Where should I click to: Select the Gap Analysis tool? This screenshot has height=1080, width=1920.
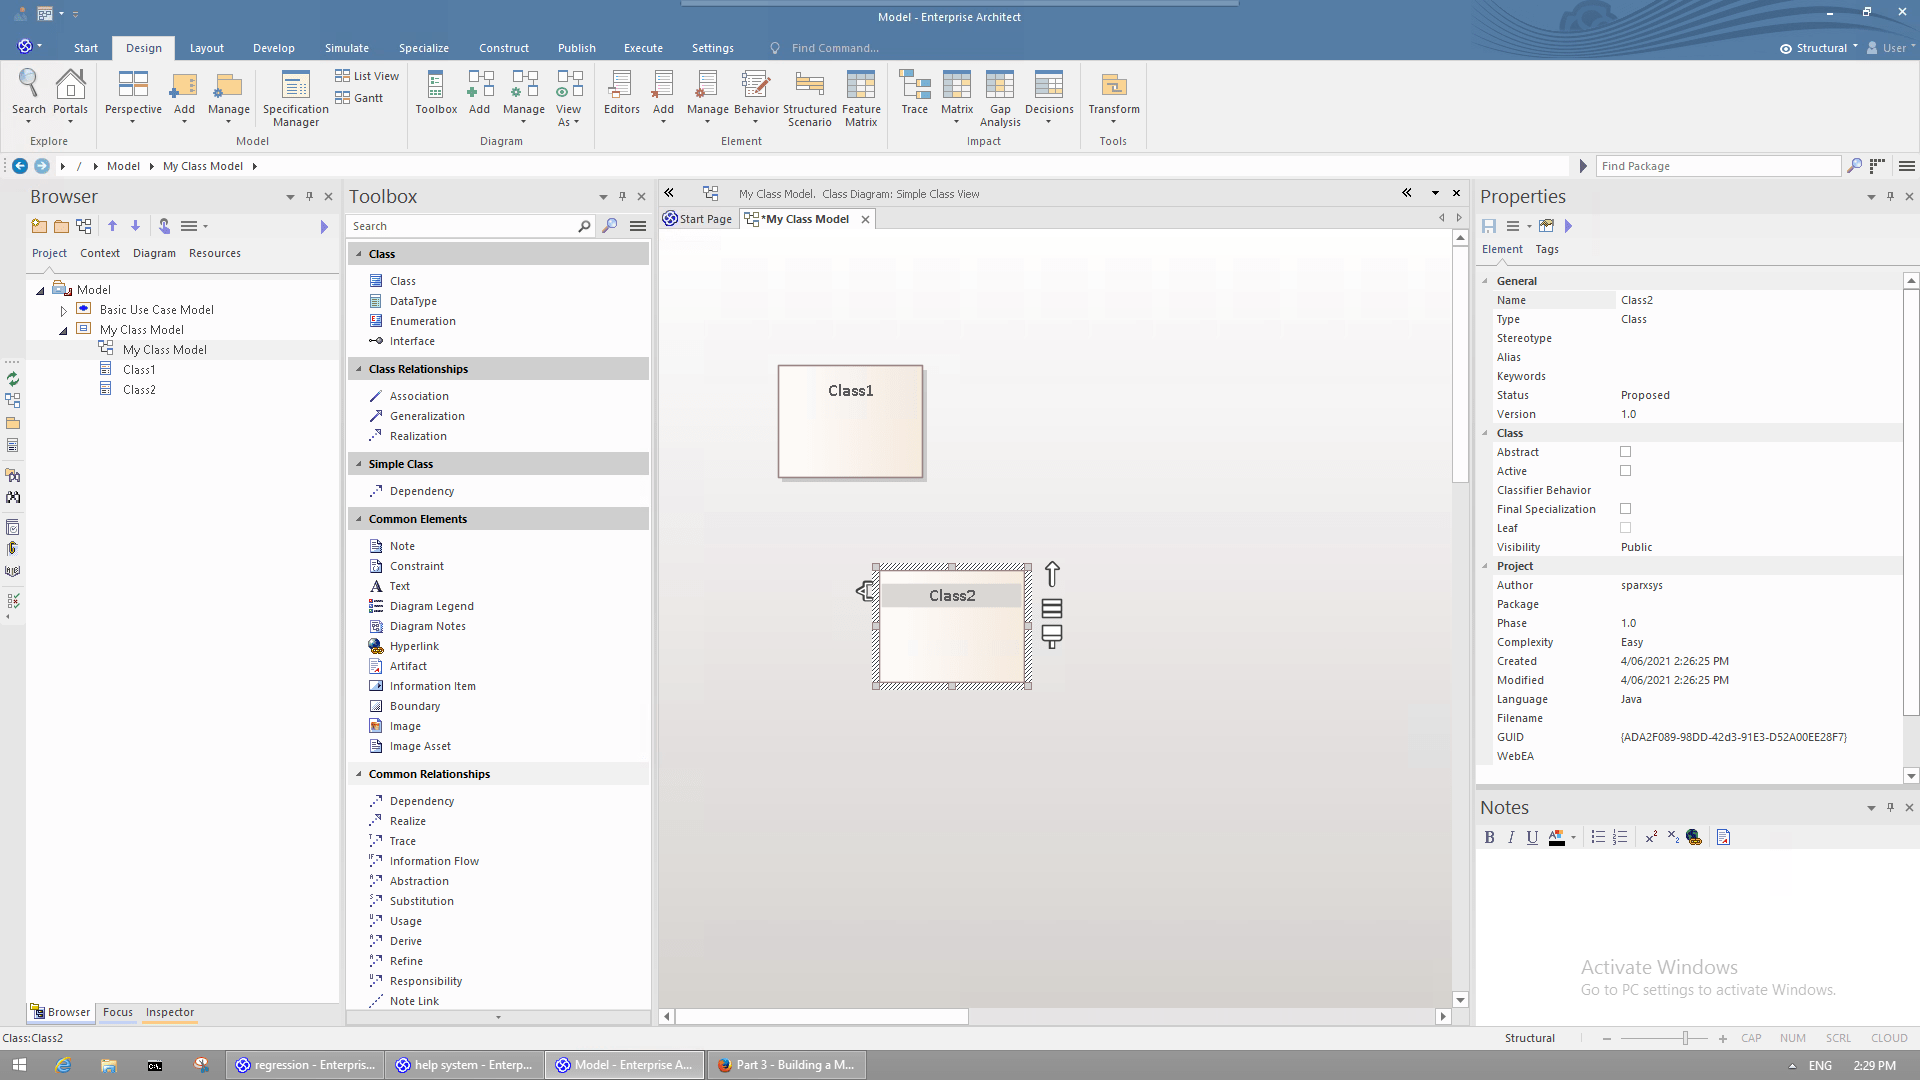999,95
